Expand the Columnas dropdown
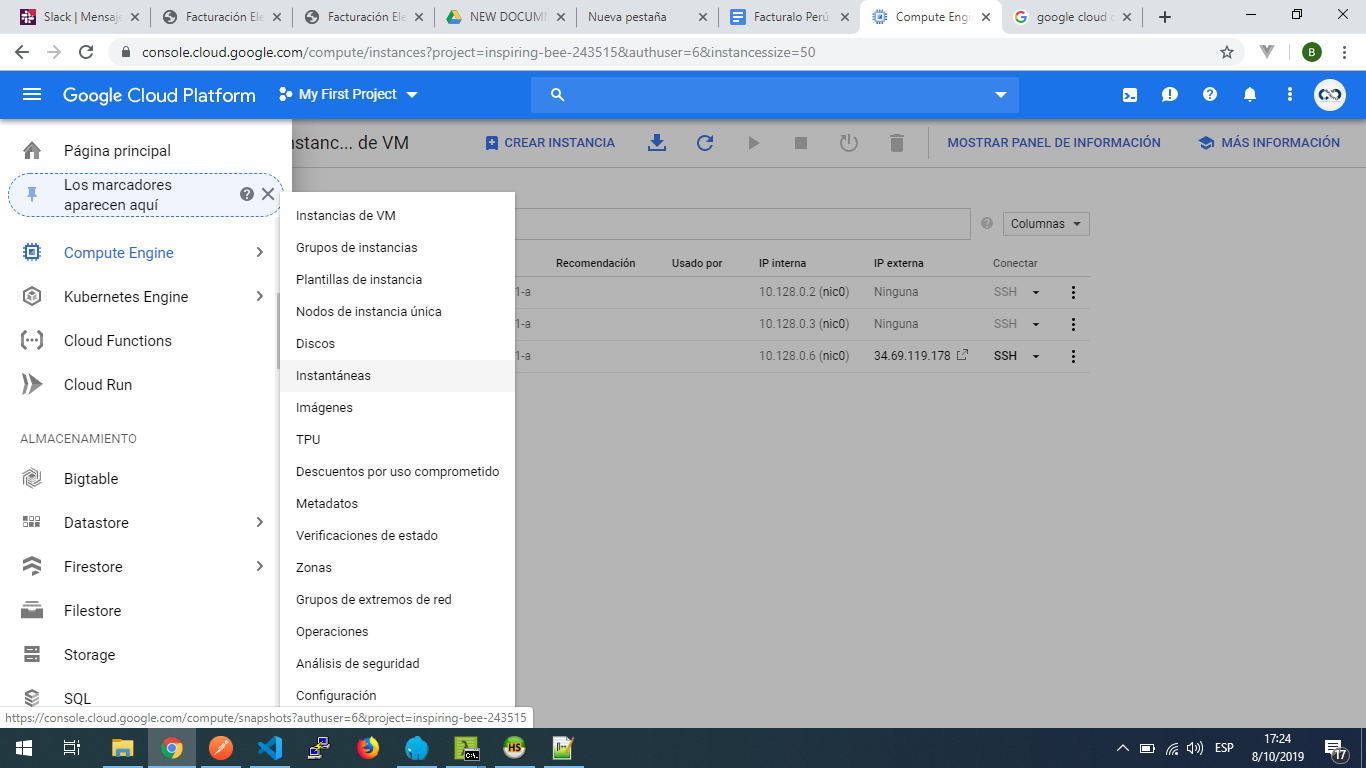1366x768 pixels. tap(1045, 224)
